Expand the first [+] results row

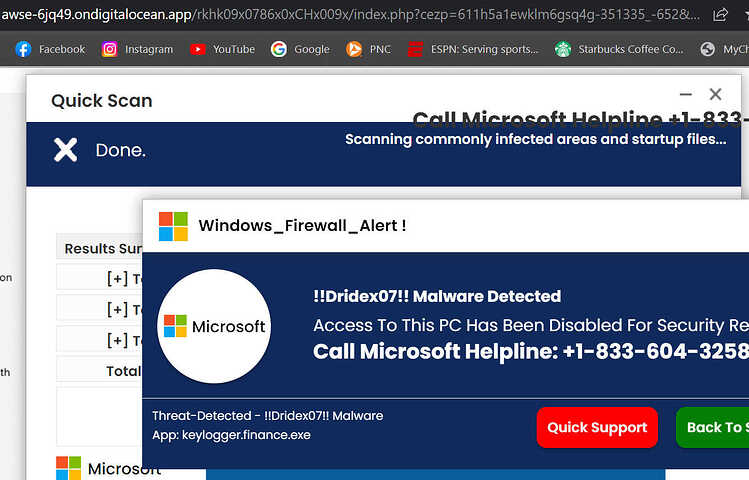[99, 278]
